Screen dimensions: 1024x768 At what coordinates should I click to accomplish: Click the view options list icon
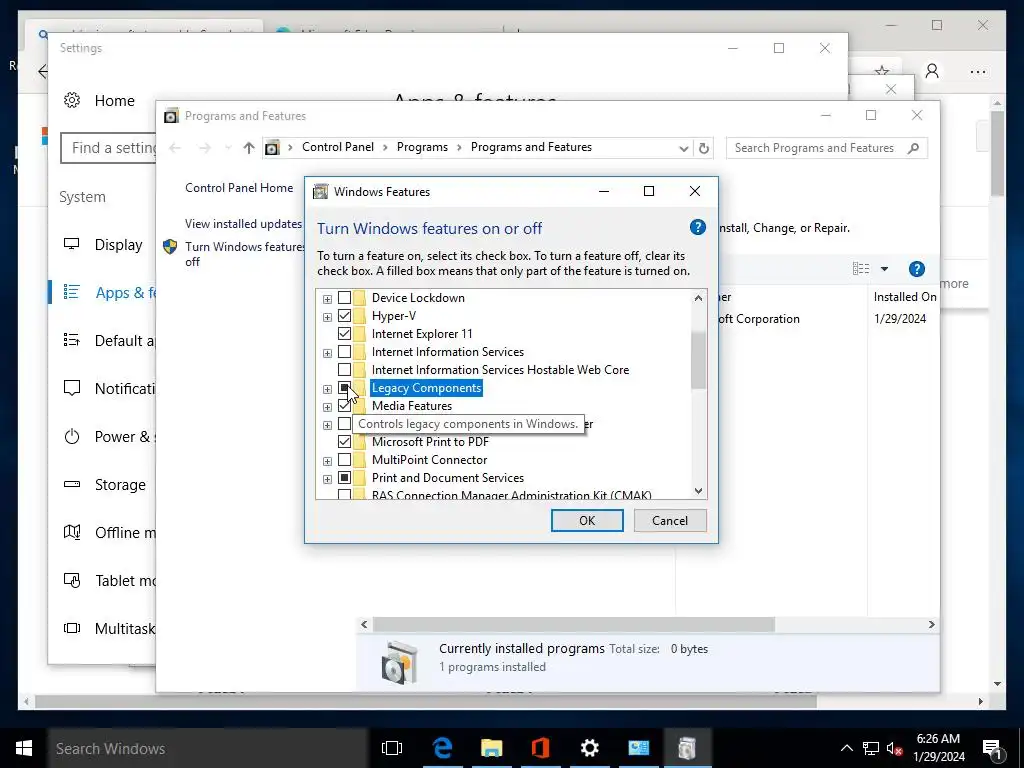coord(861,268)
